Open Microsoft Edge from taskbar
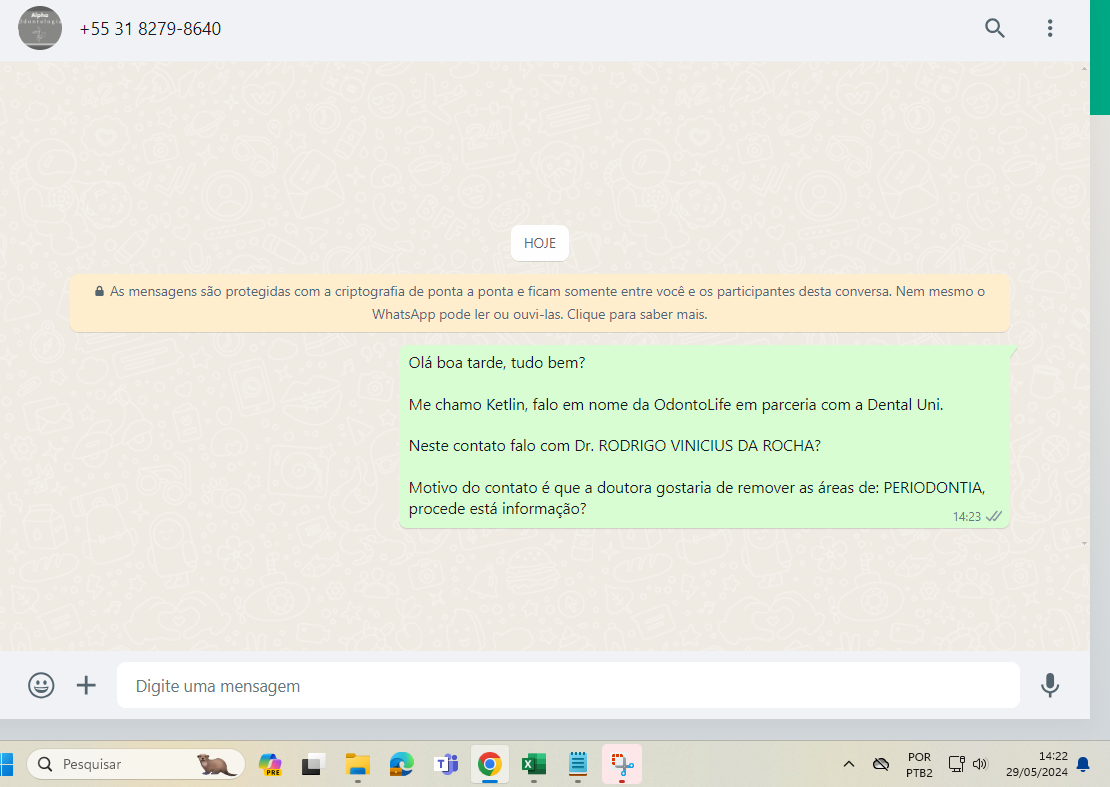This screenshot has width=1110, height=787. (401, 764)
